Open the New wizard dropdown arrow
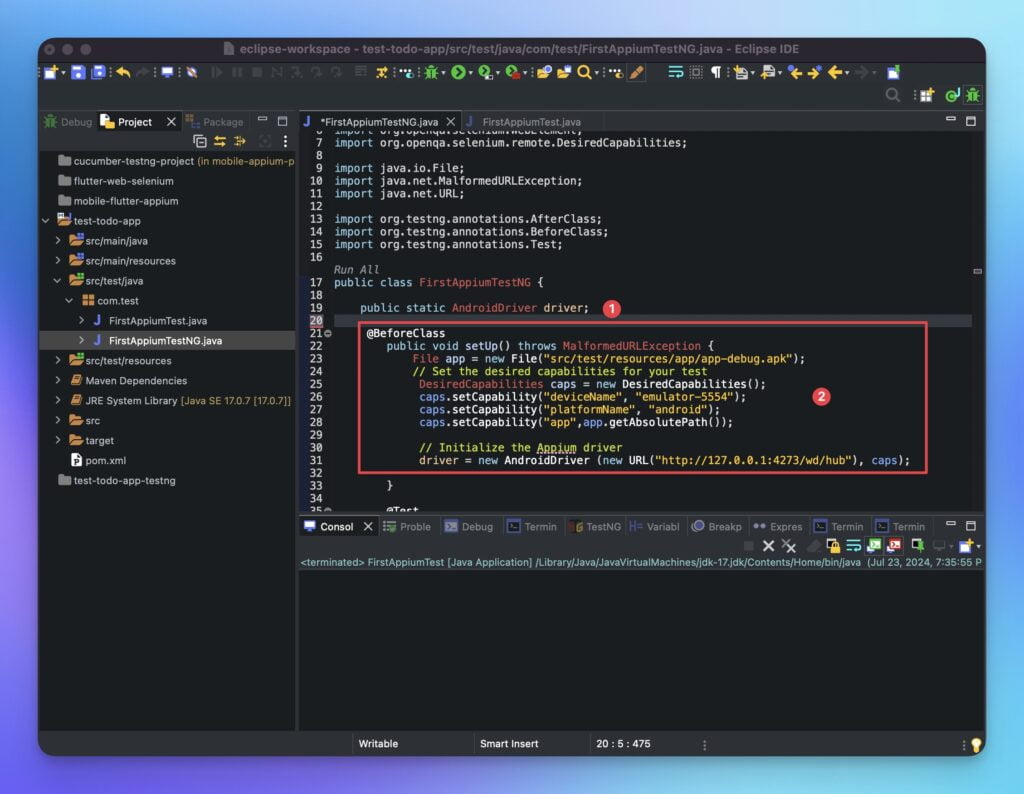This screenshot has height=794, width=1024. pos(63,73)
